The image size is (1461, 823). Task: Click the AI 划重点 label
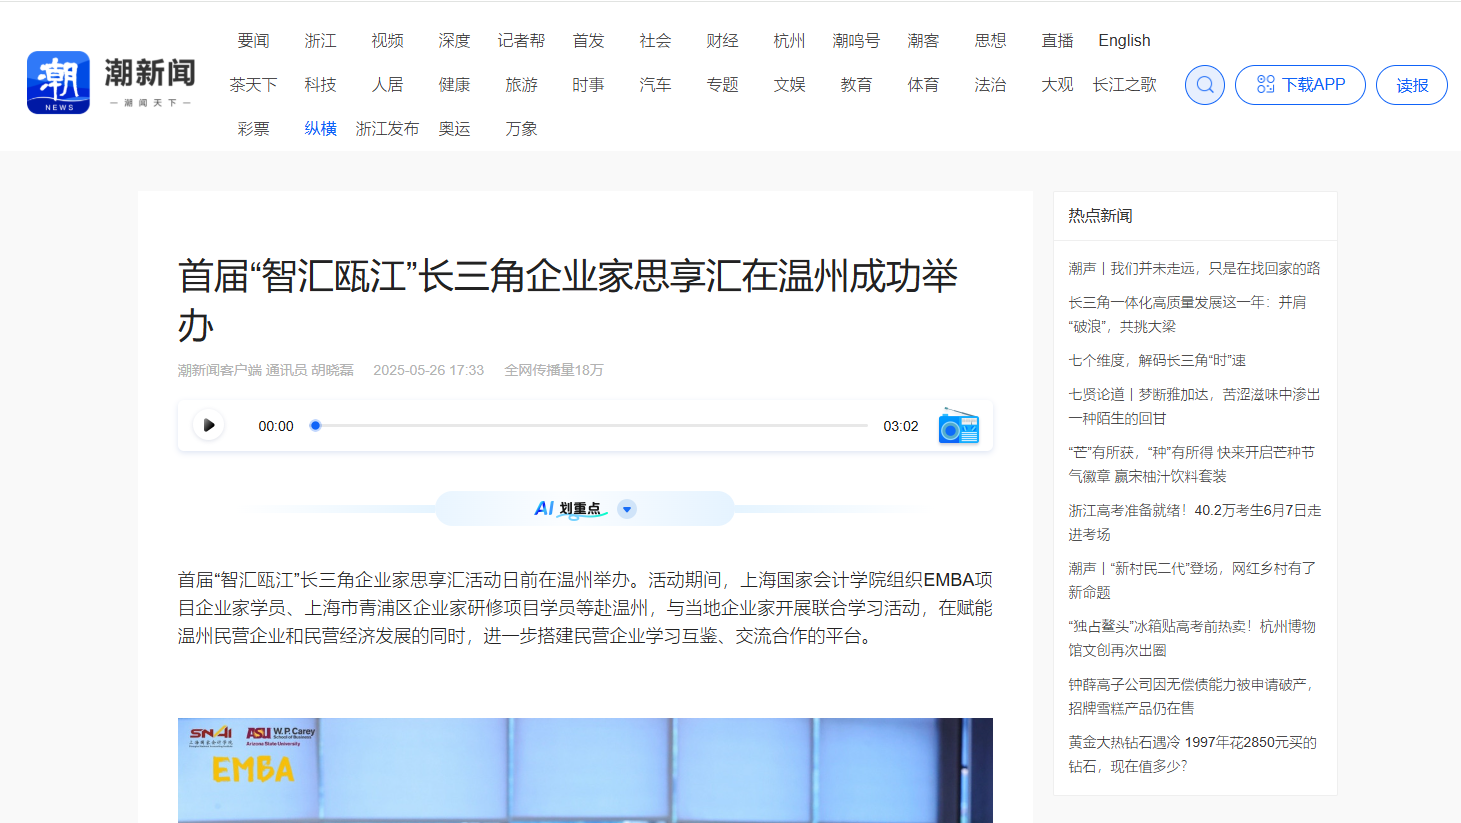click(x=568, y=509)
